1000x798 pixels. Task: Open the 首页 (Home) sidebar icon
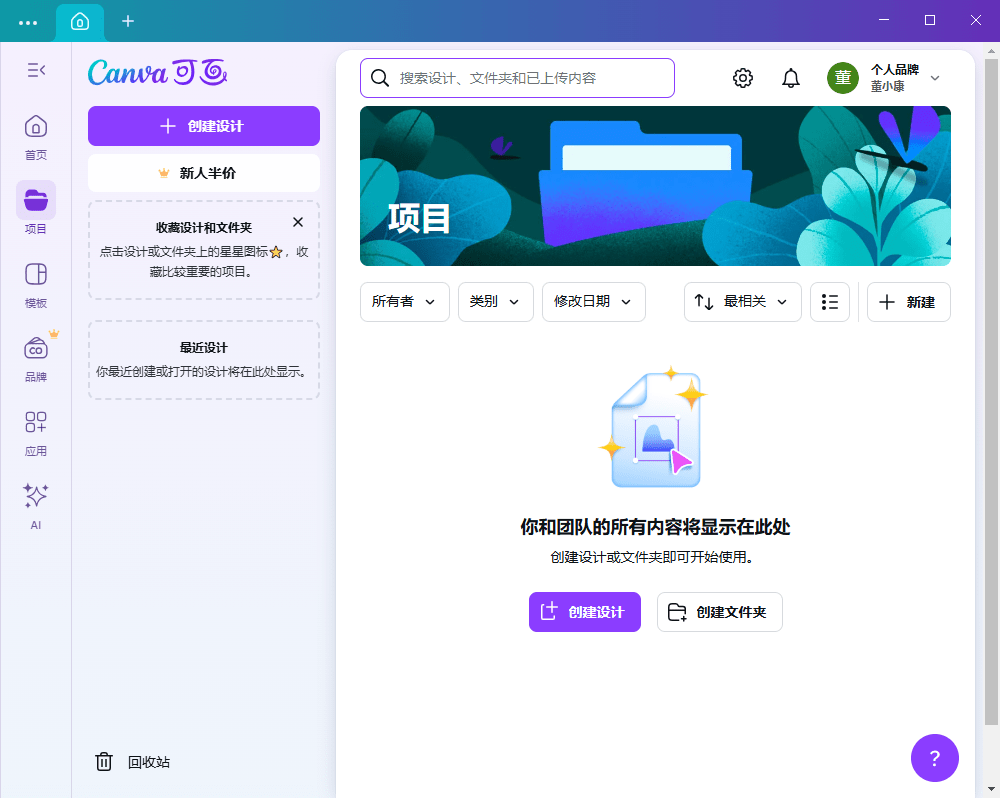tap(36, 126)
